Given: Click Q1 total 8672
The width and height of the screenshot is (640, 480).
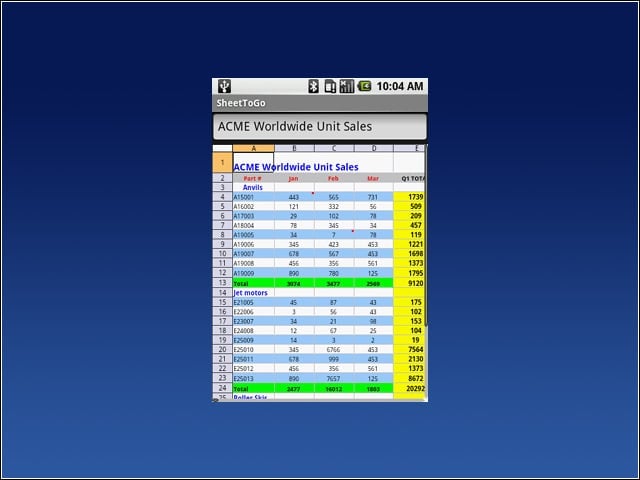Looking at the screenshot, I should [x=409, y=378].
